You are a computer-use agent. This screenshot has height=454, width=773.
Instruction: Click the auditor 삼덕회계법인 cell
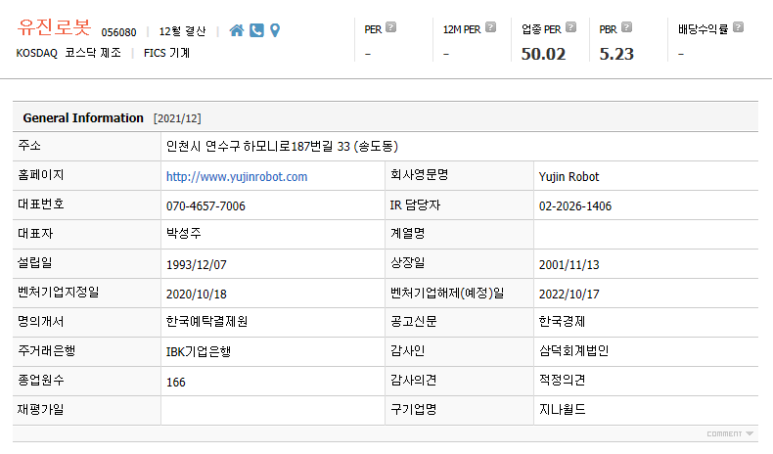(574, 350)
